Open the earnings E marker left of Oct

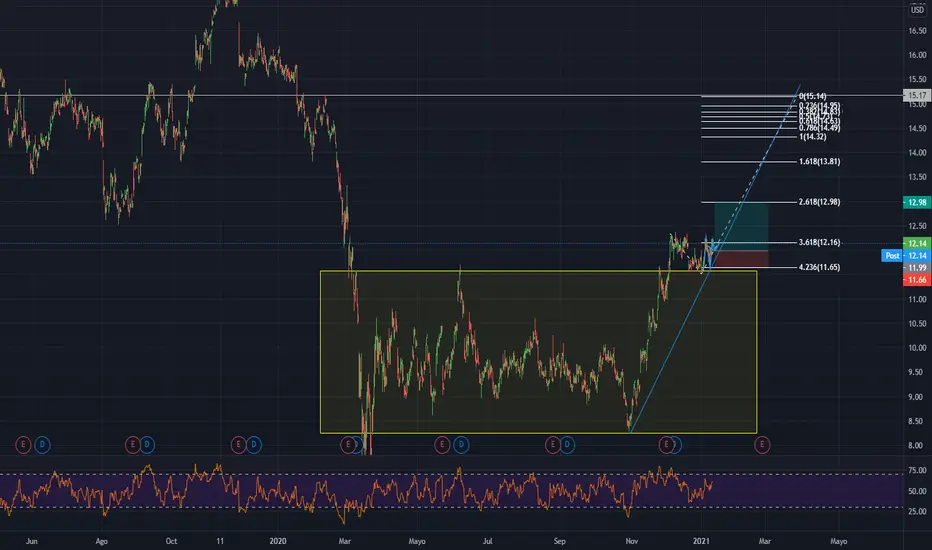[133, 444]
